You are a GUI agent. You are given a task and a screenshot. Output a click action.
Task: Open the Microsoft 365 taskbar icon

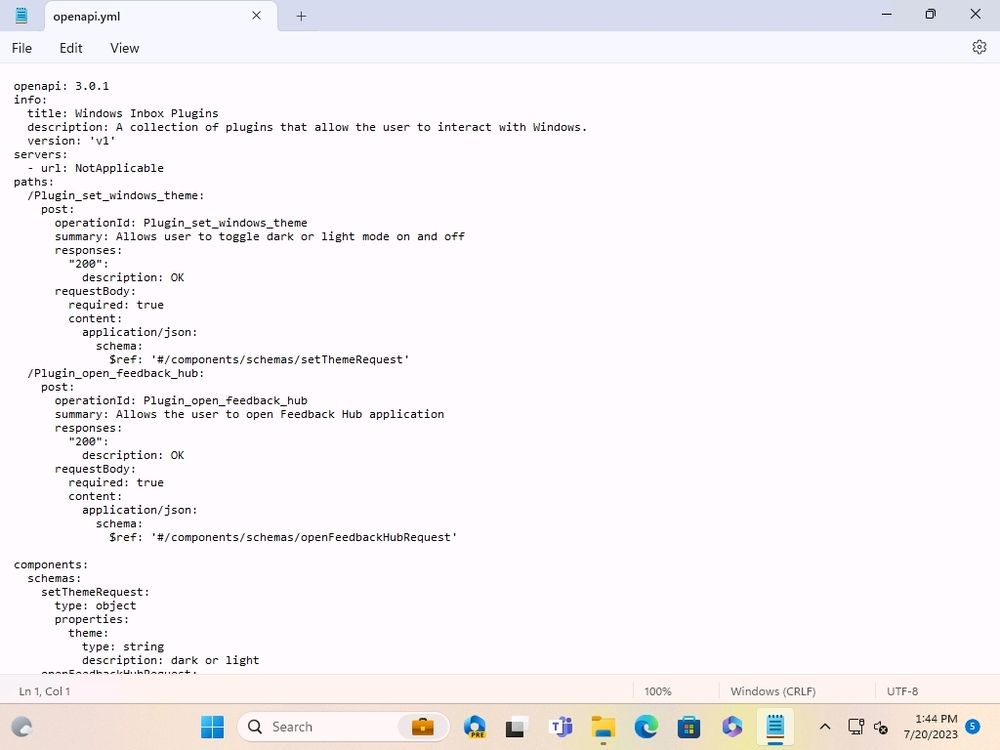(x=732, y=726)
